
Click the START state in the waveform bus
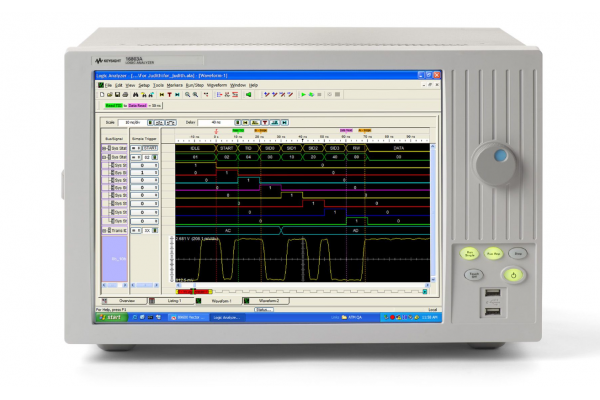click(x=227, y=148)
